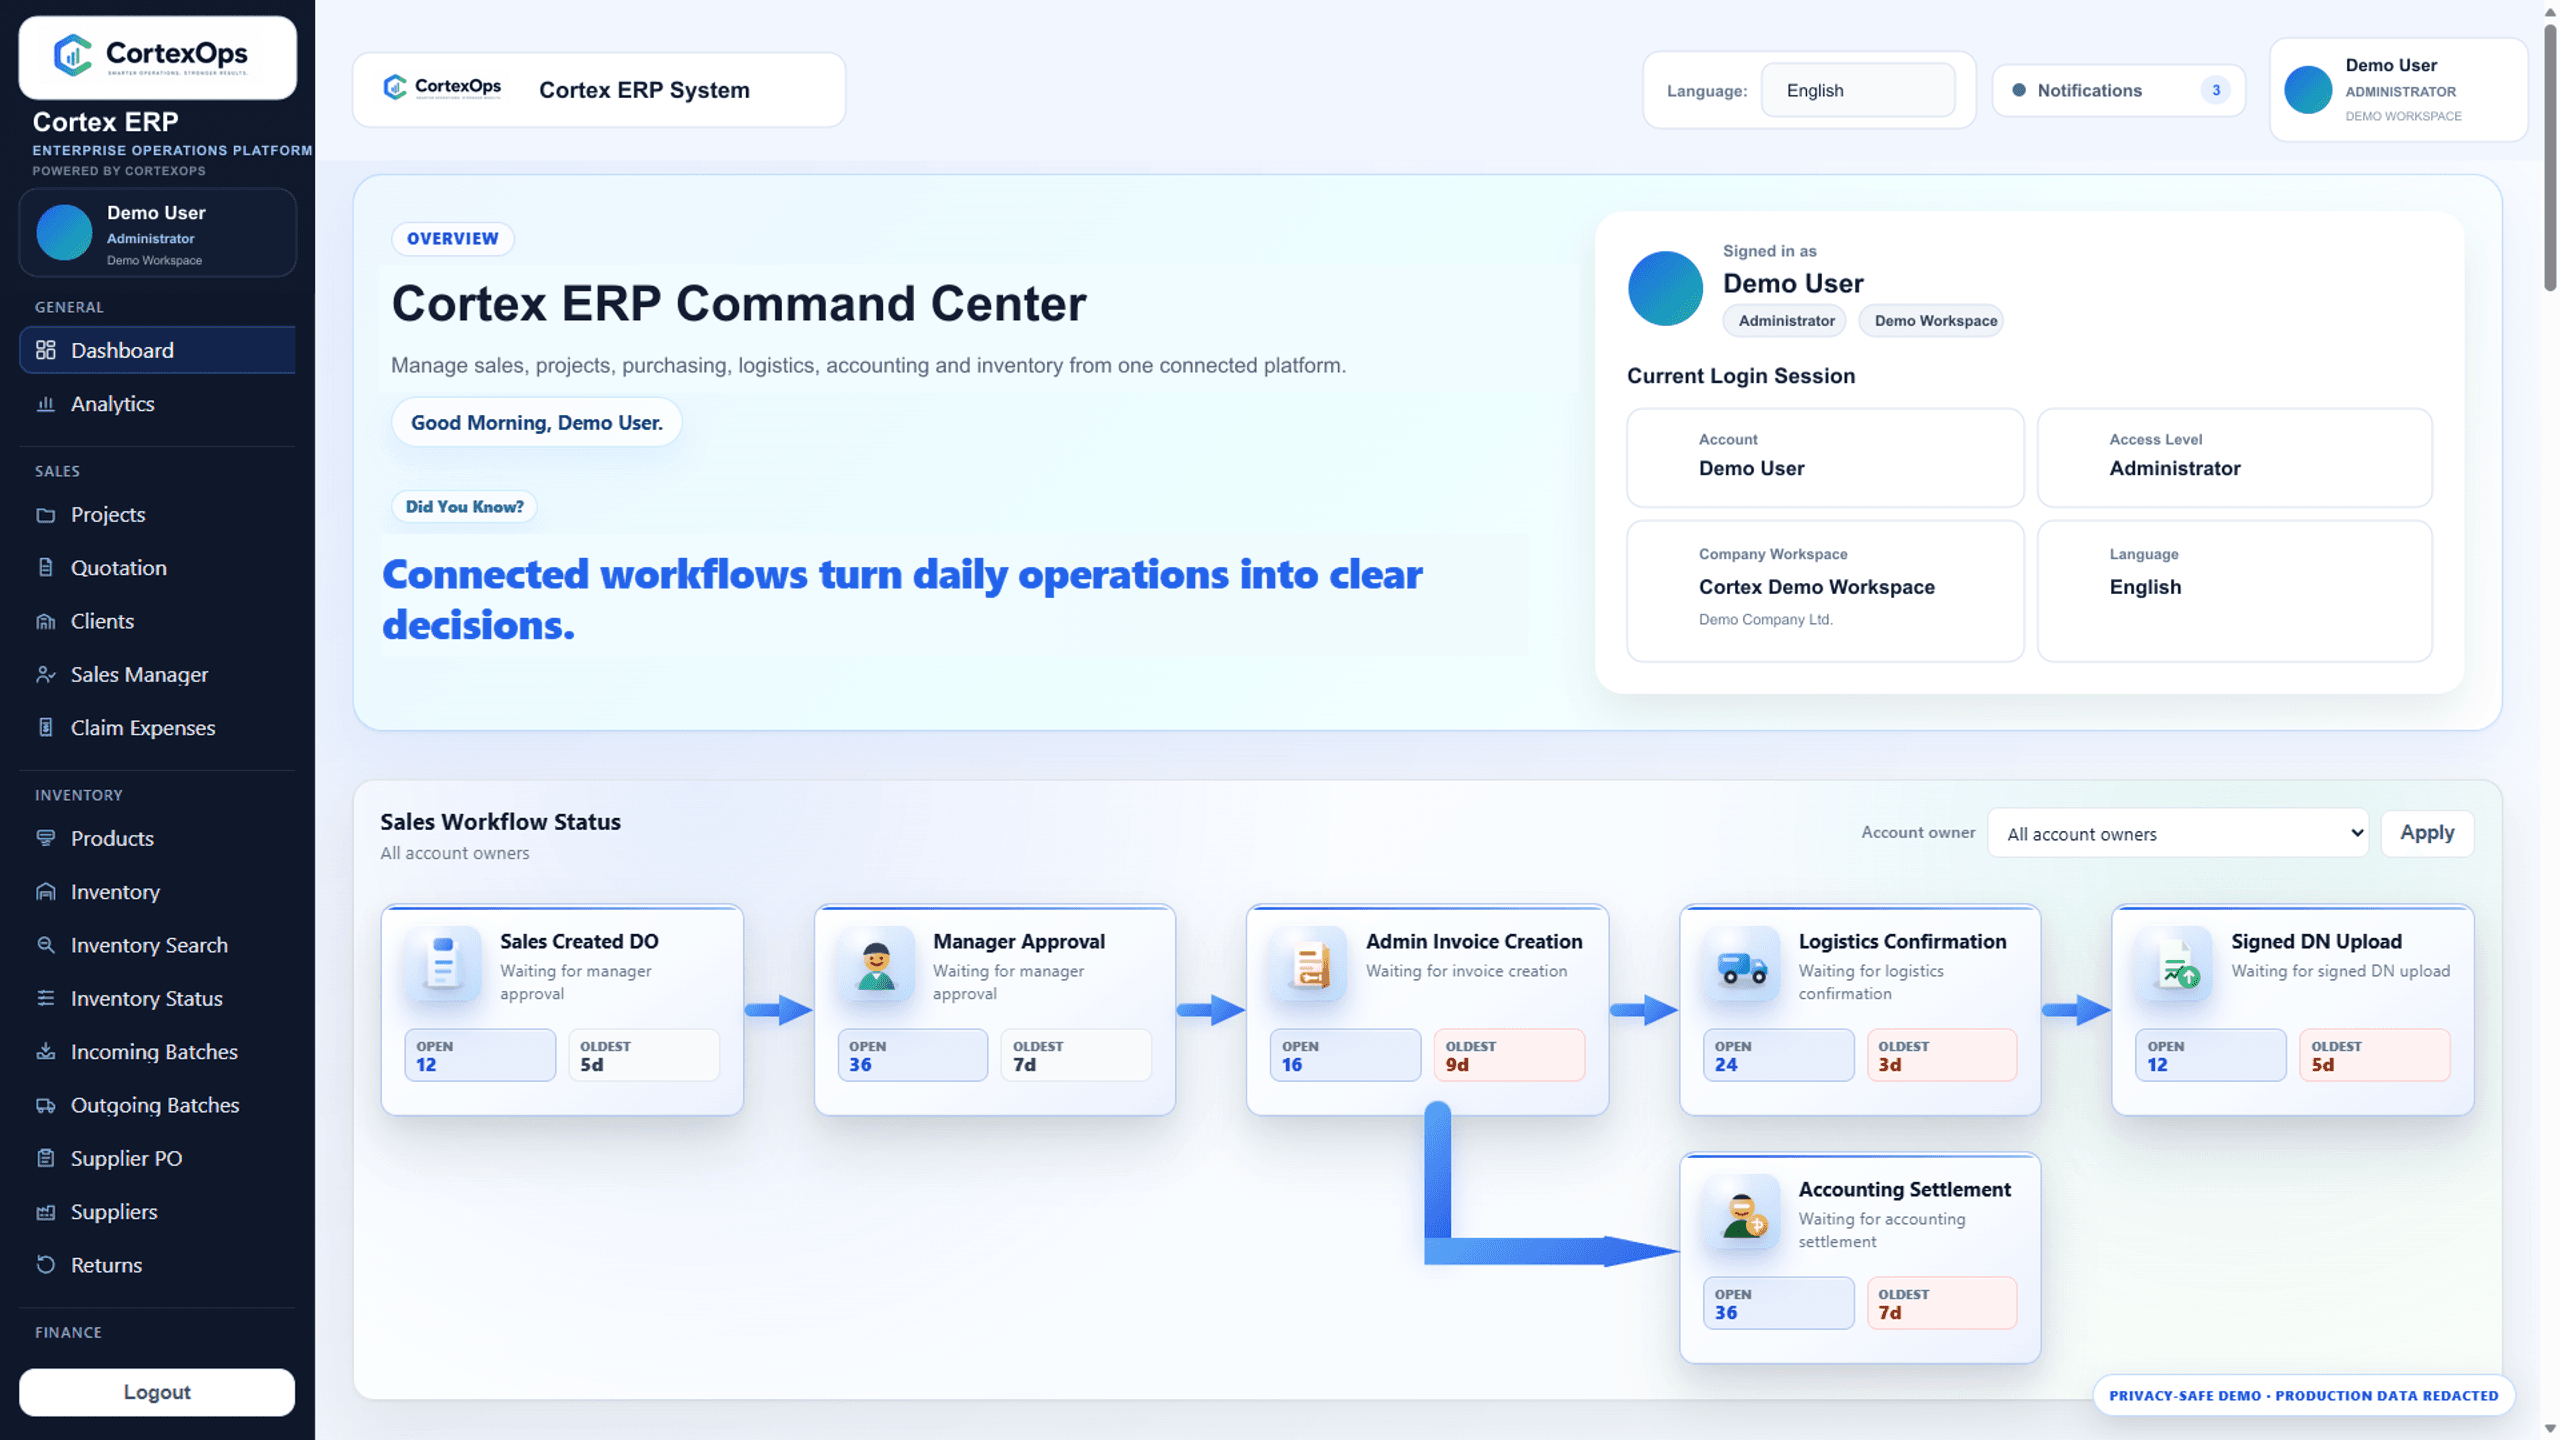Open the Language selector in header

[x=1858, y=90]
